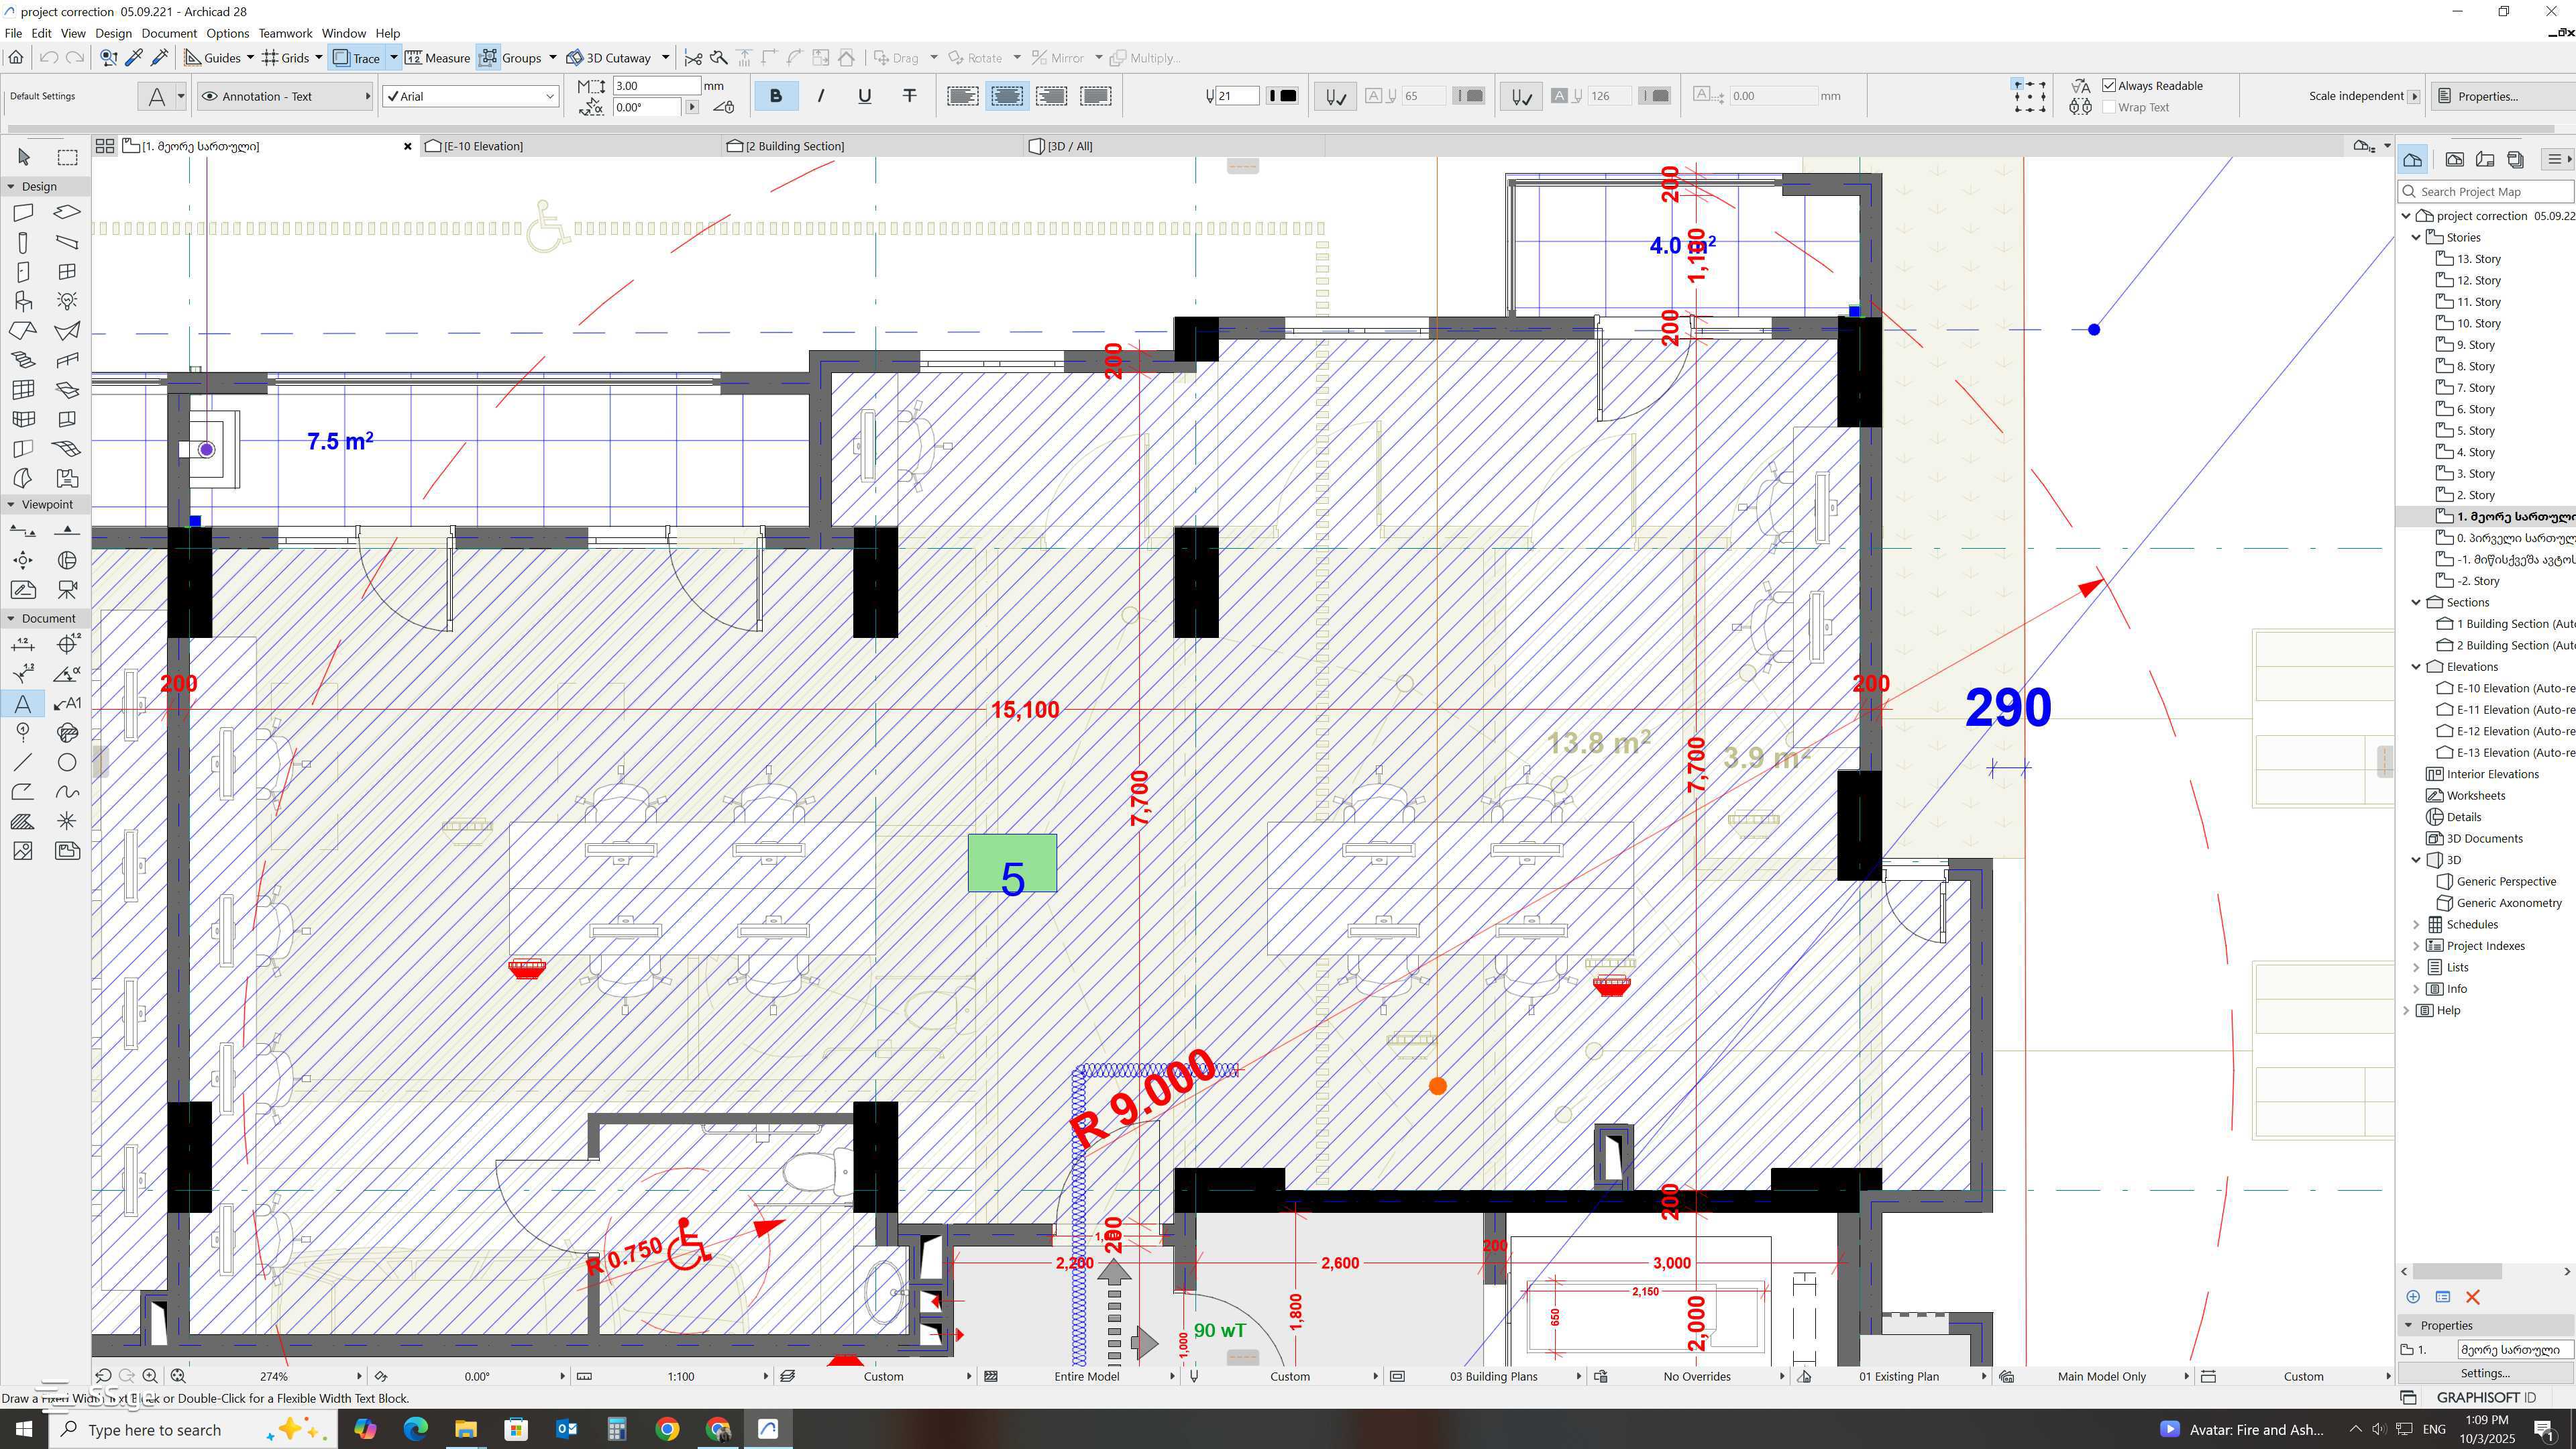The image size is (2576, 1449).
Task: Collapse the Elevations tree node
Action: click(2416, 667)
